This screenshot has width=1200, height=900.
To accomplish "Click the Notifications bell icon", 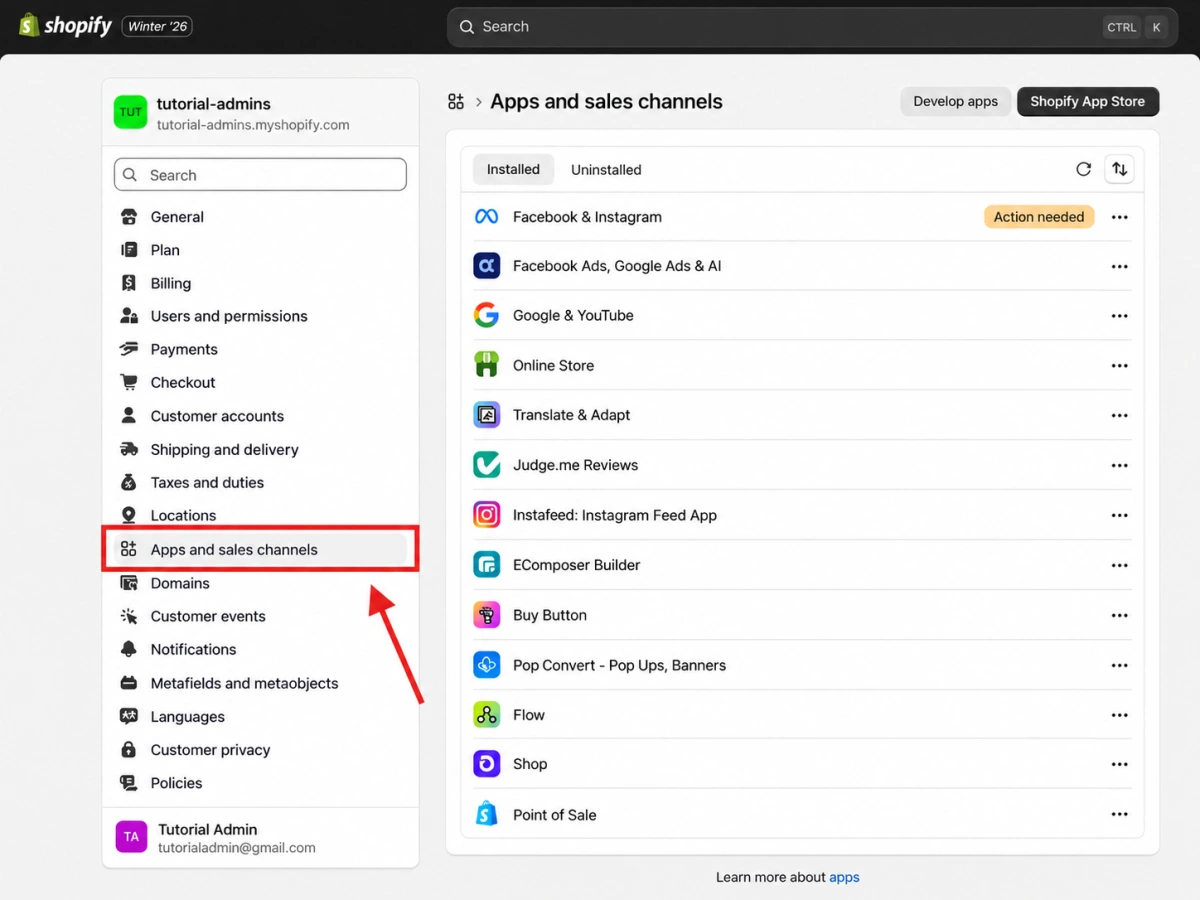I will (128, 649).
